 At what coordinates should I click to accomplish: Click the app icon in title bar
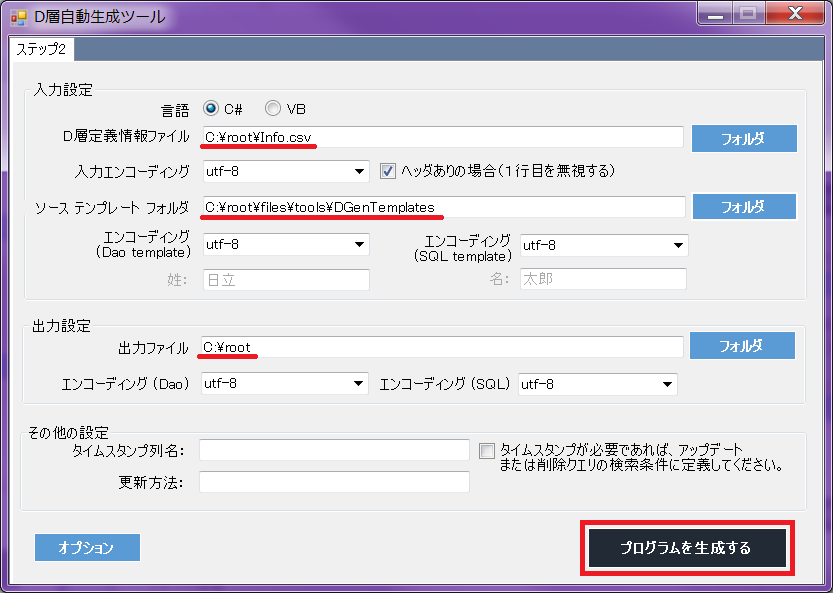(18, 17)
